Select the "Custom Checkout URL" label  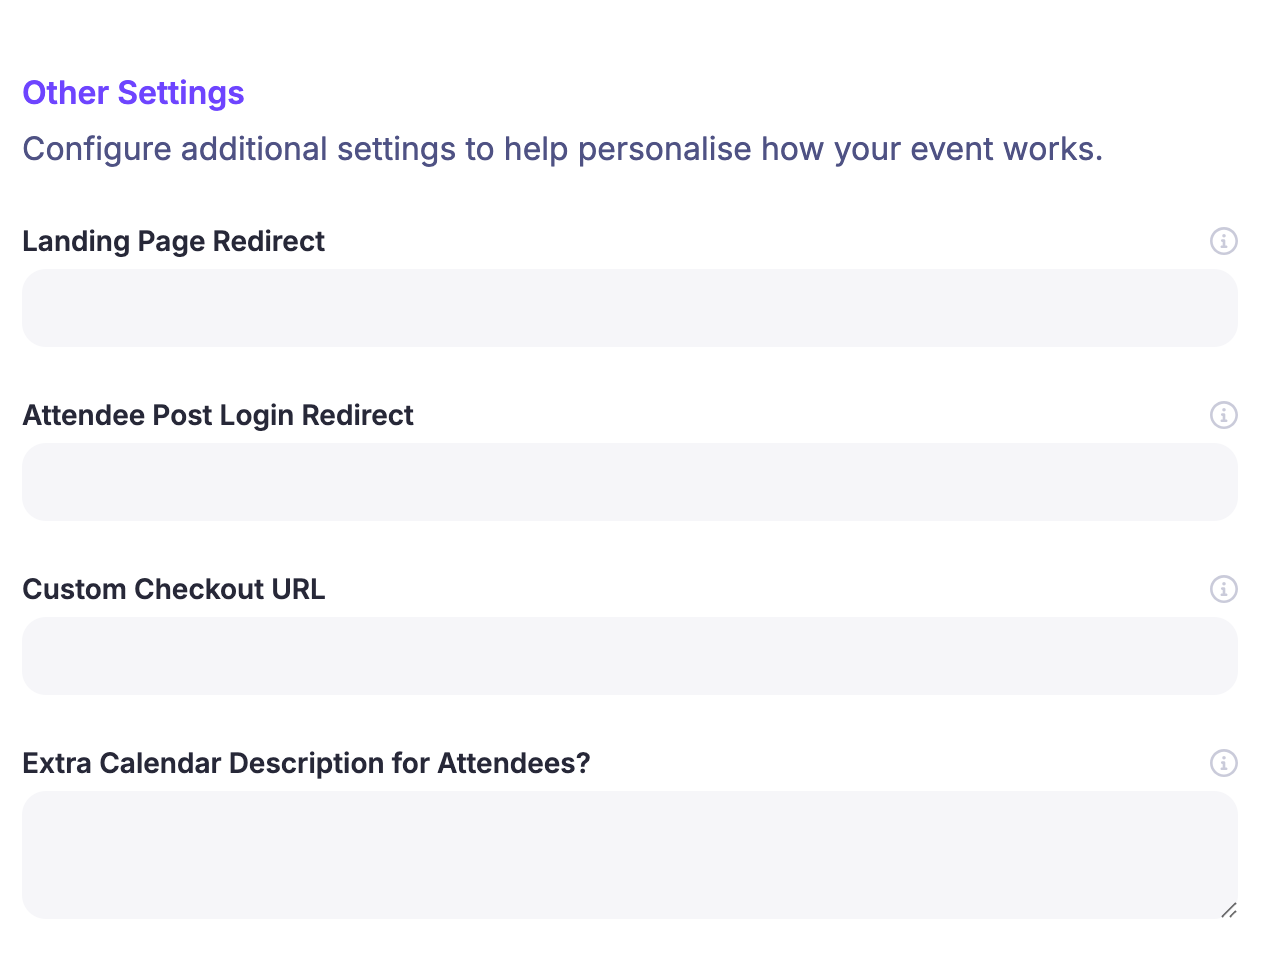tap(174, 590)
